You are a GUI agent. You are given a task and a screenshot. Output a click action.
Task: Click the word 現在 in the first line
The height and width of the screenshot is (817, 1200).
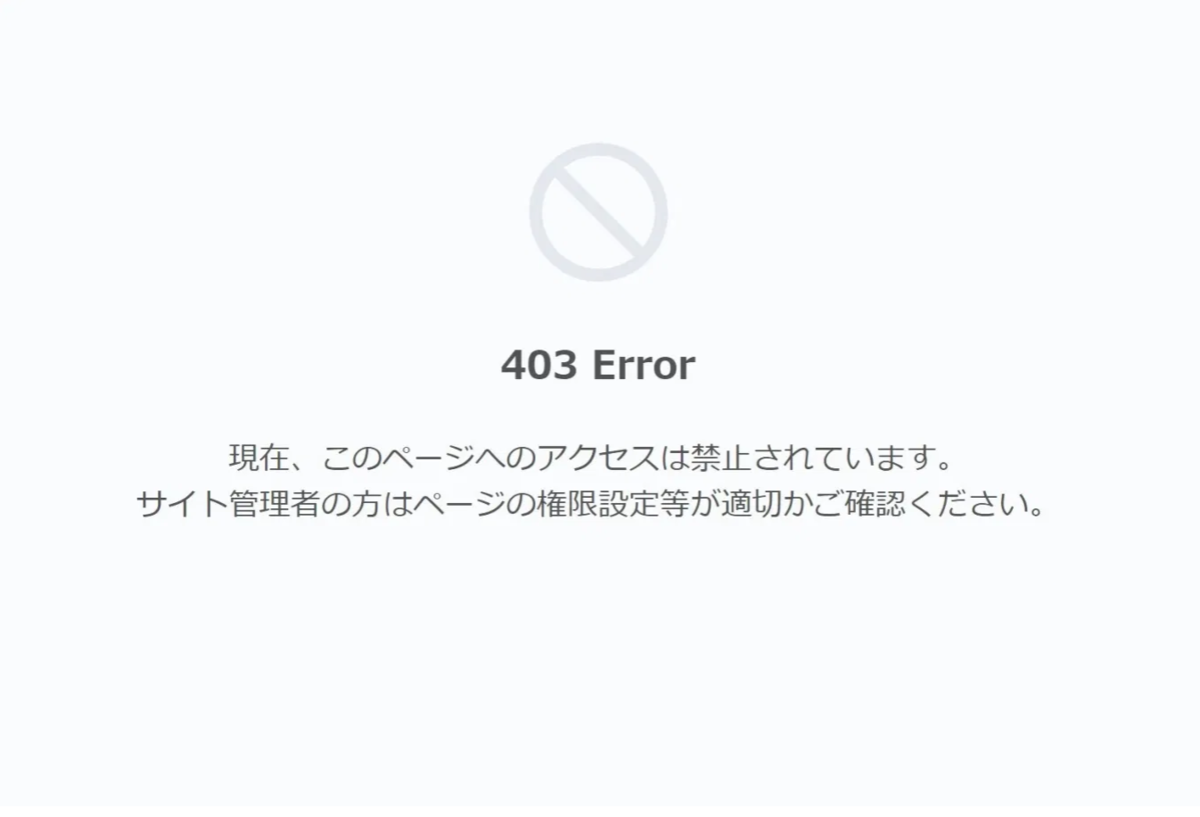258,458
